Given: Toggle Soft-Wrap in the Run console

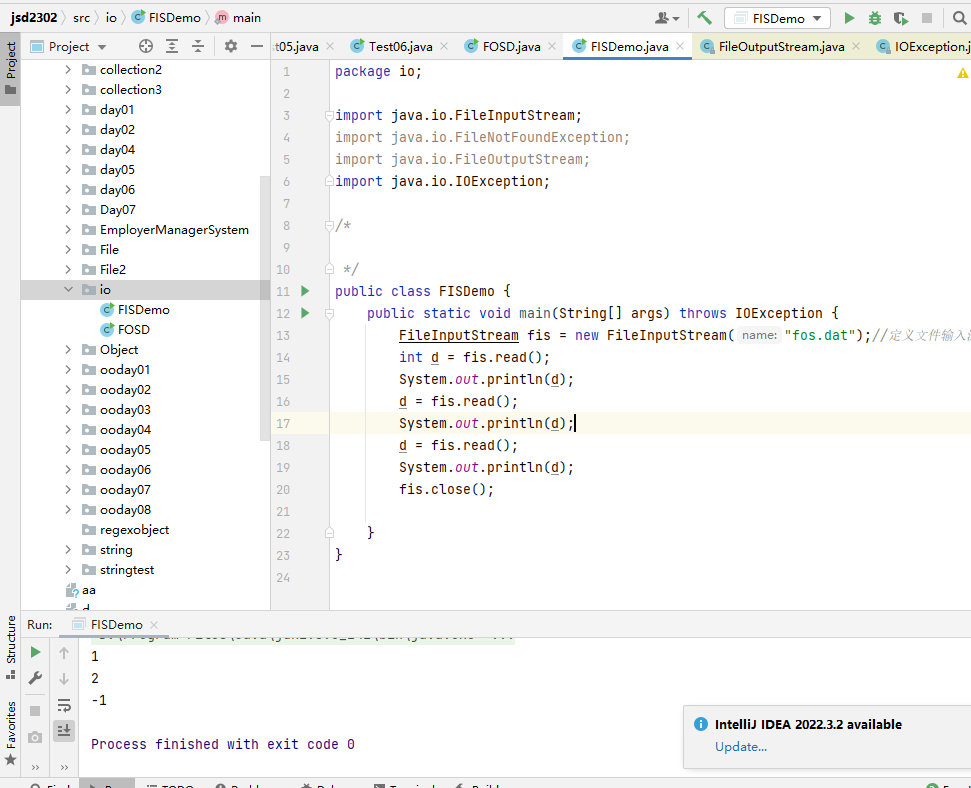Looking at the screenshot, I should (x=65, y=705).
